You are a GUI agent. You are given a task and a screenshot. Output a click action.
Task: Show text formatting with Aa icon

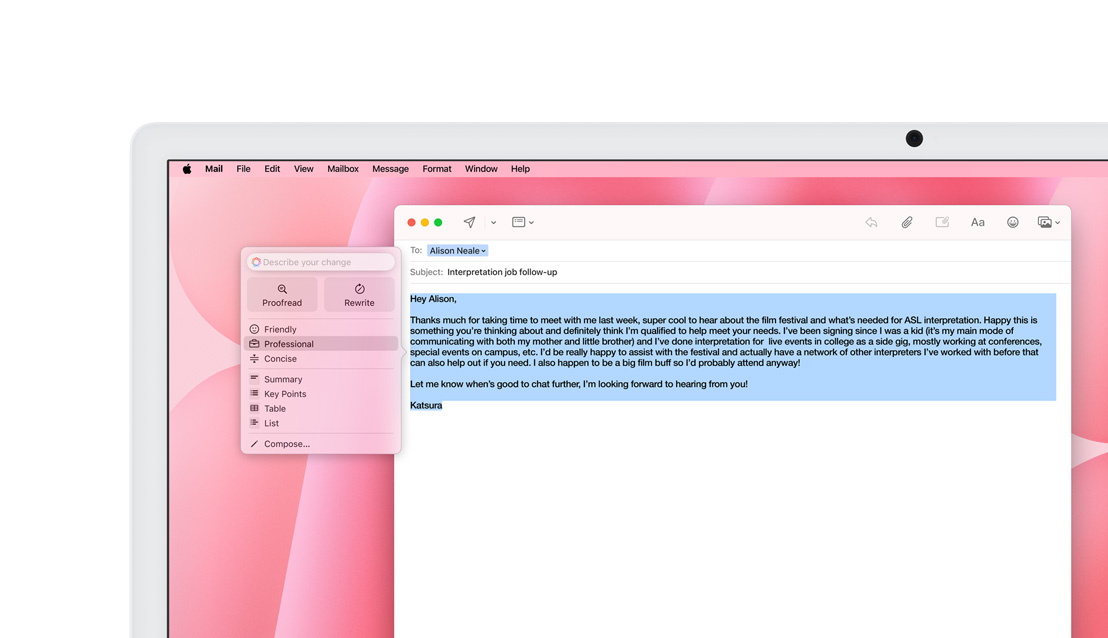coord(977,222)
